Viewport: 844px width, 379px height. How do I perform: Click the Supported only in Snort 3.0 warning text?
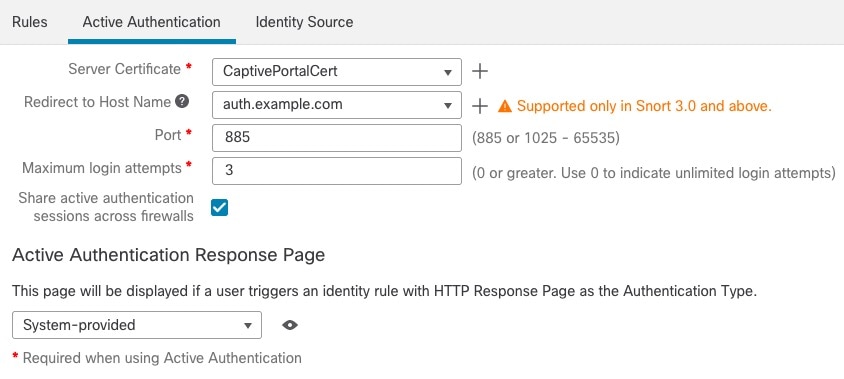[644, 106]
